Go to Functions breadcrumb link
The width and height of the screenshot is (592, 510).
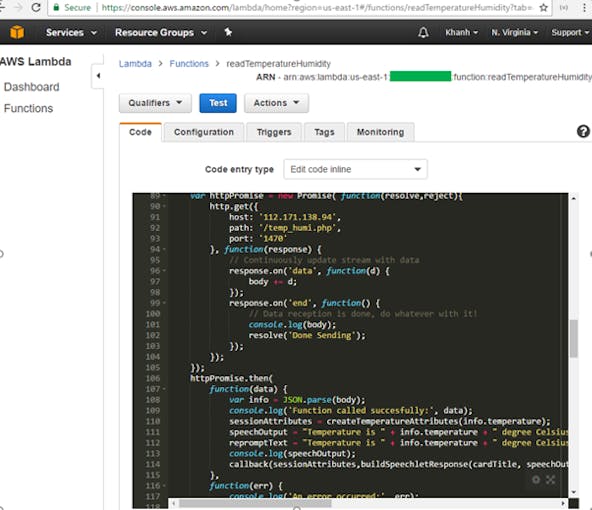(x=189, y=63)
